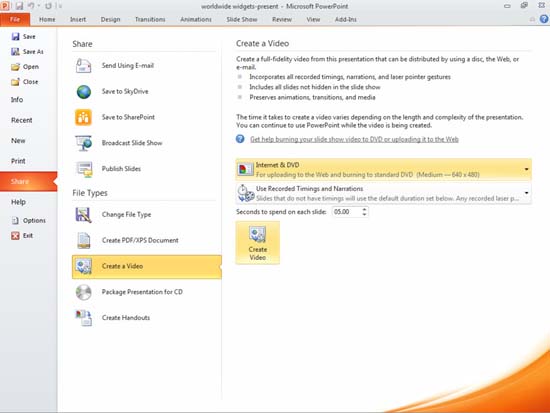Switch to the View tab

313,19
